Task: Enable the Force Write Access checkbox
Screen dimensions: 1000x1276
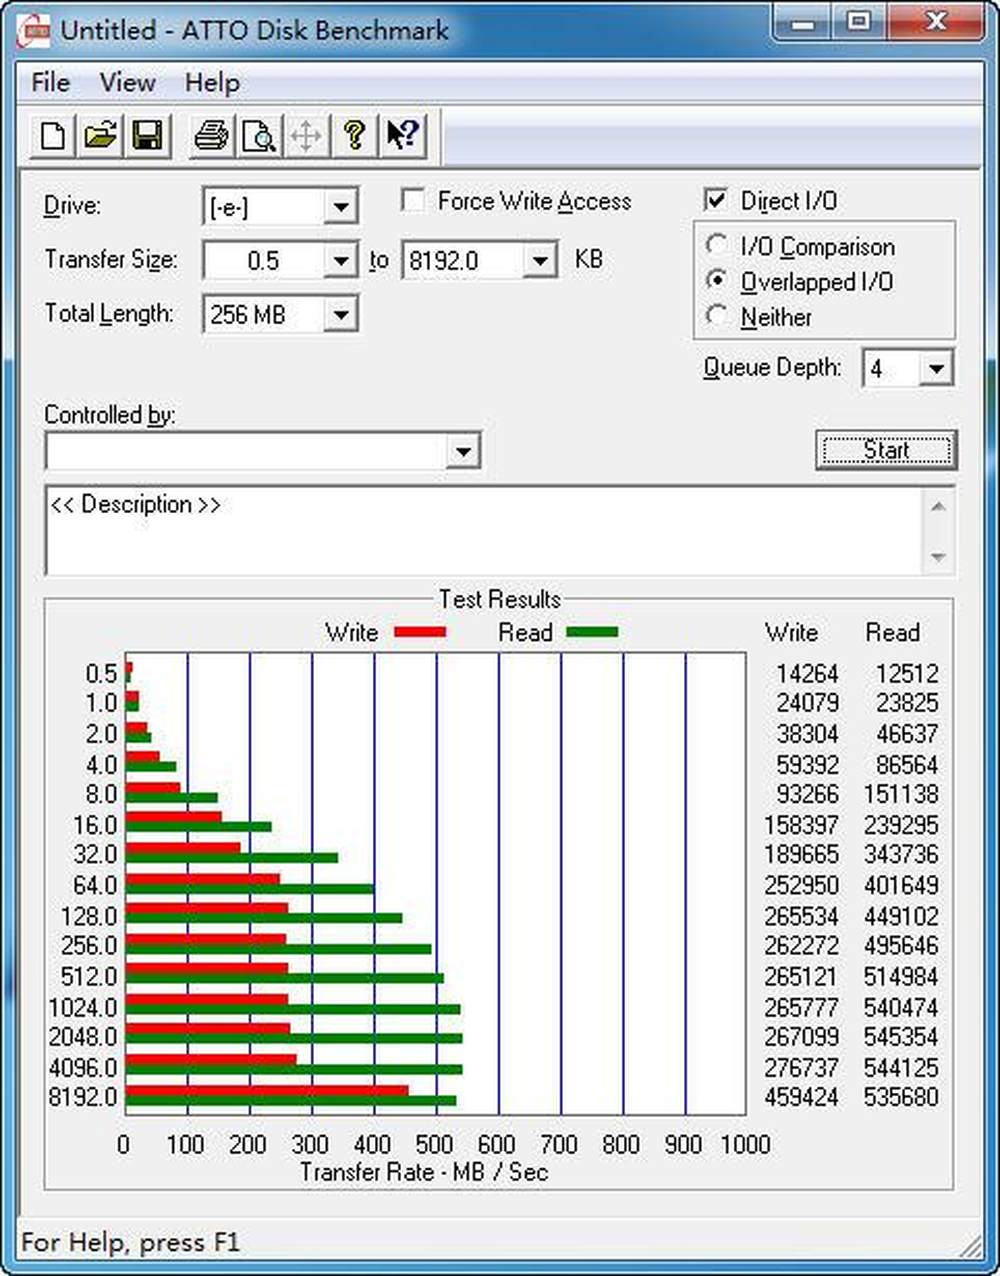Action: (412, 200)
